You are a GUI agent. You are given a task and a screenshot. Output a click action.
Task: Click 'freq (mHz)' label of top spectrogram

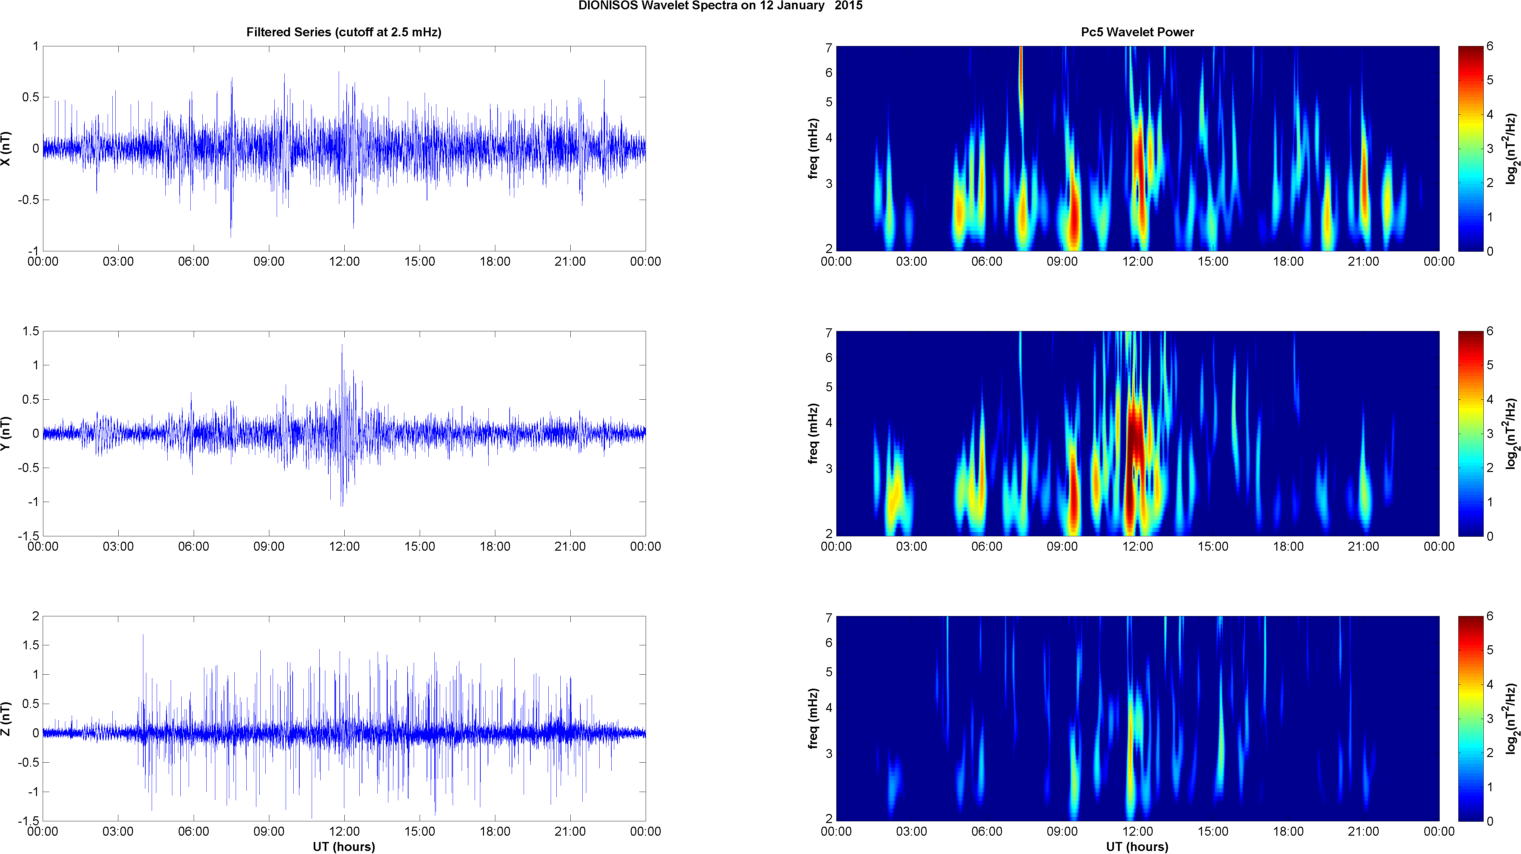[x=814, y=148]
